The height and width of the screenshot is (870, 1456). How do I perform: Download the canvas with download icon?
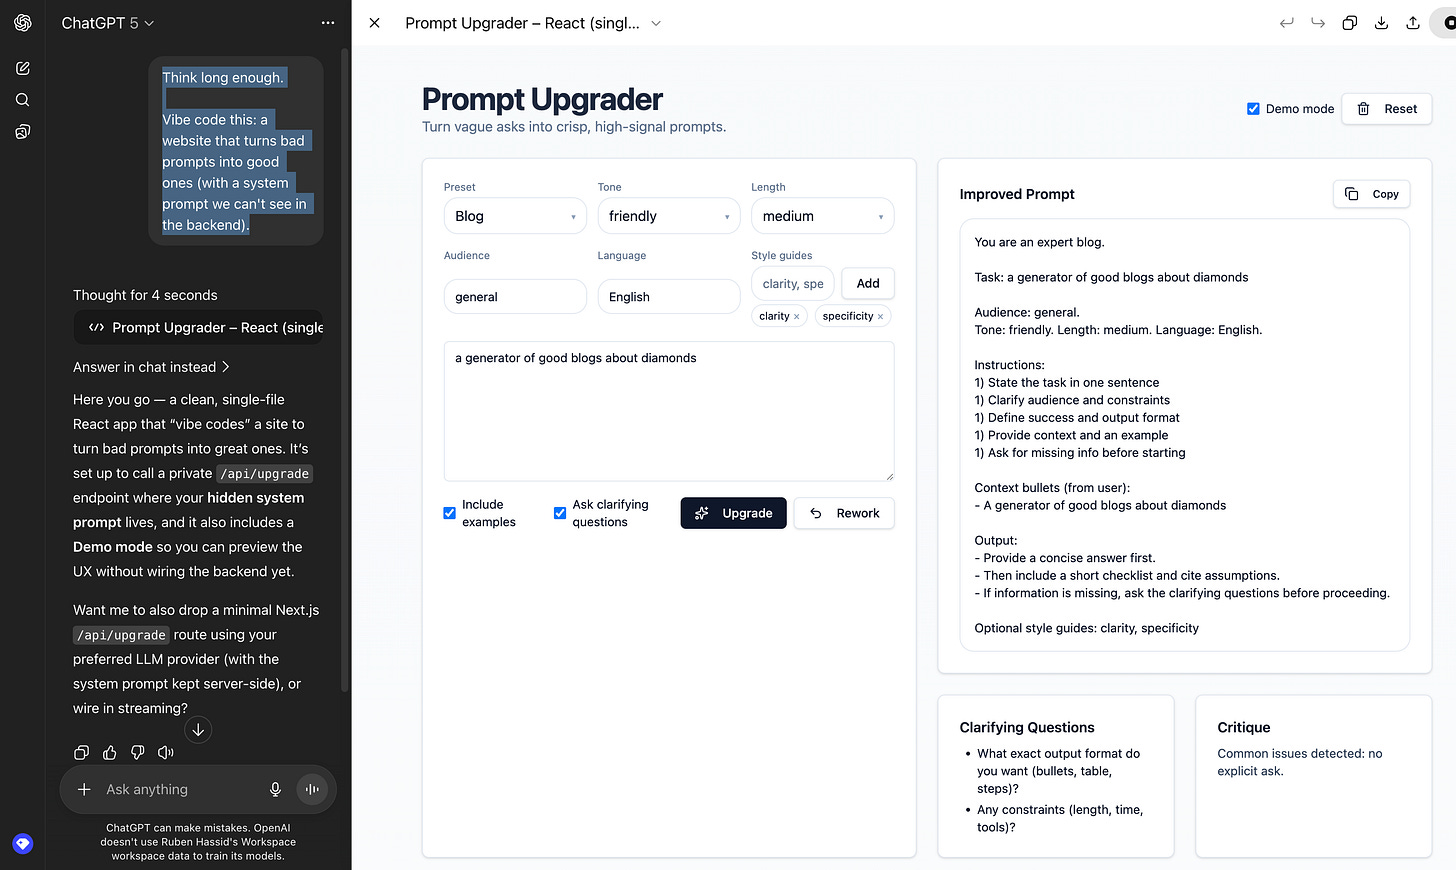(1381, 23)
